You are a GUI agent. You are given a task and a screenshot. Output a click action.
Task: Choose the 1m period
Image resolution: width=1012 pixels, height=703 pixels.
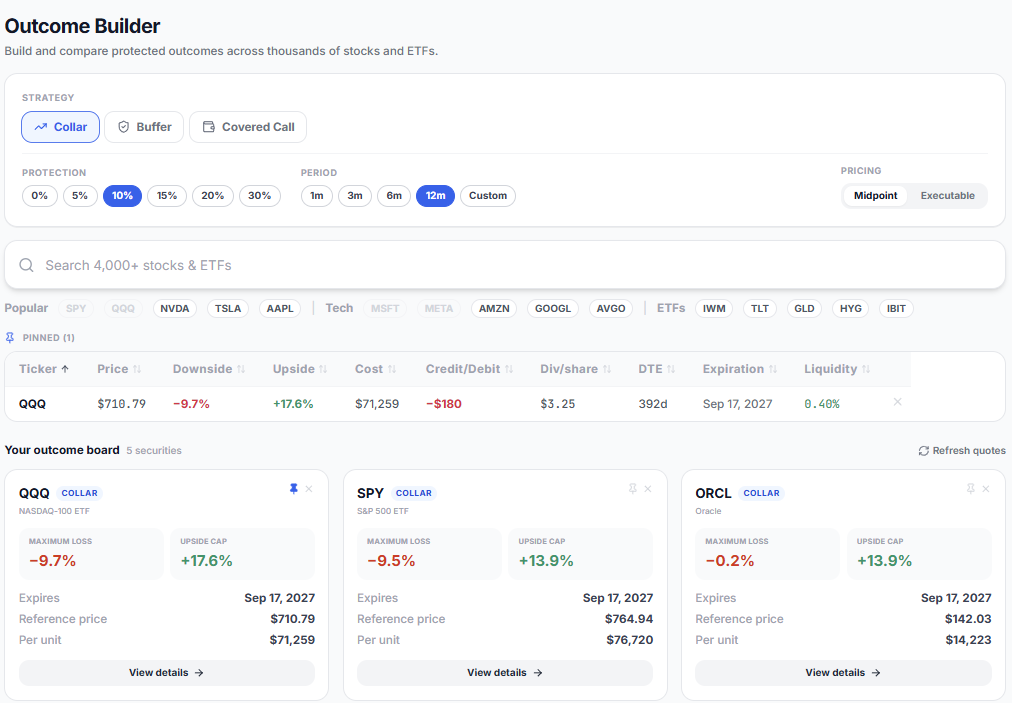tap(317, 196)
